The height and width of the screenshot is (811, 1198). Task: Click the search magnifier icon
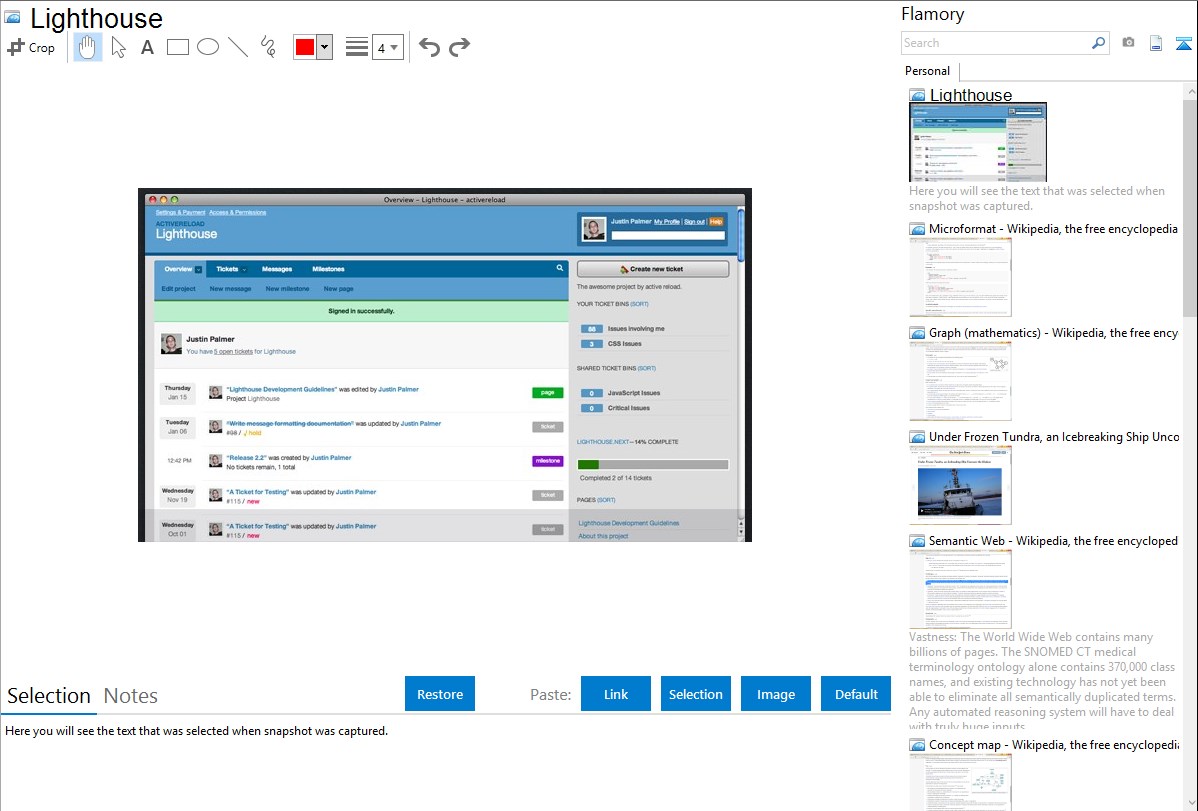coord(1099,43)
